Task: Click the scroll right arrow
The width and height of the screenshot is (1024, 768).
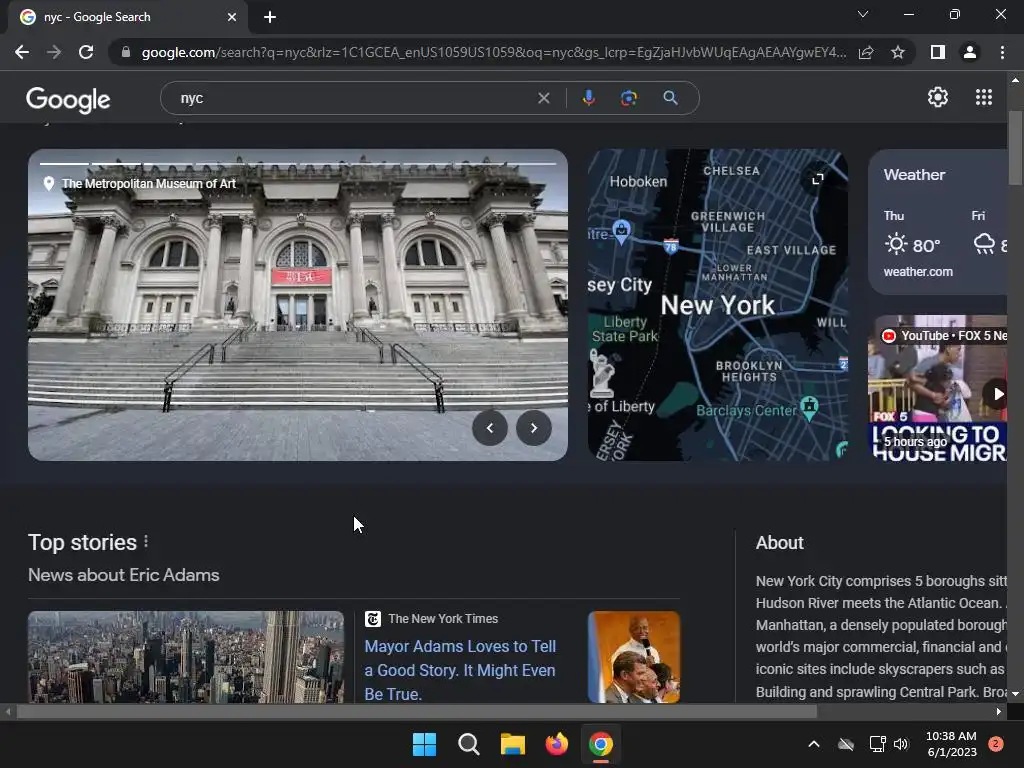Action: coord(998,711)
